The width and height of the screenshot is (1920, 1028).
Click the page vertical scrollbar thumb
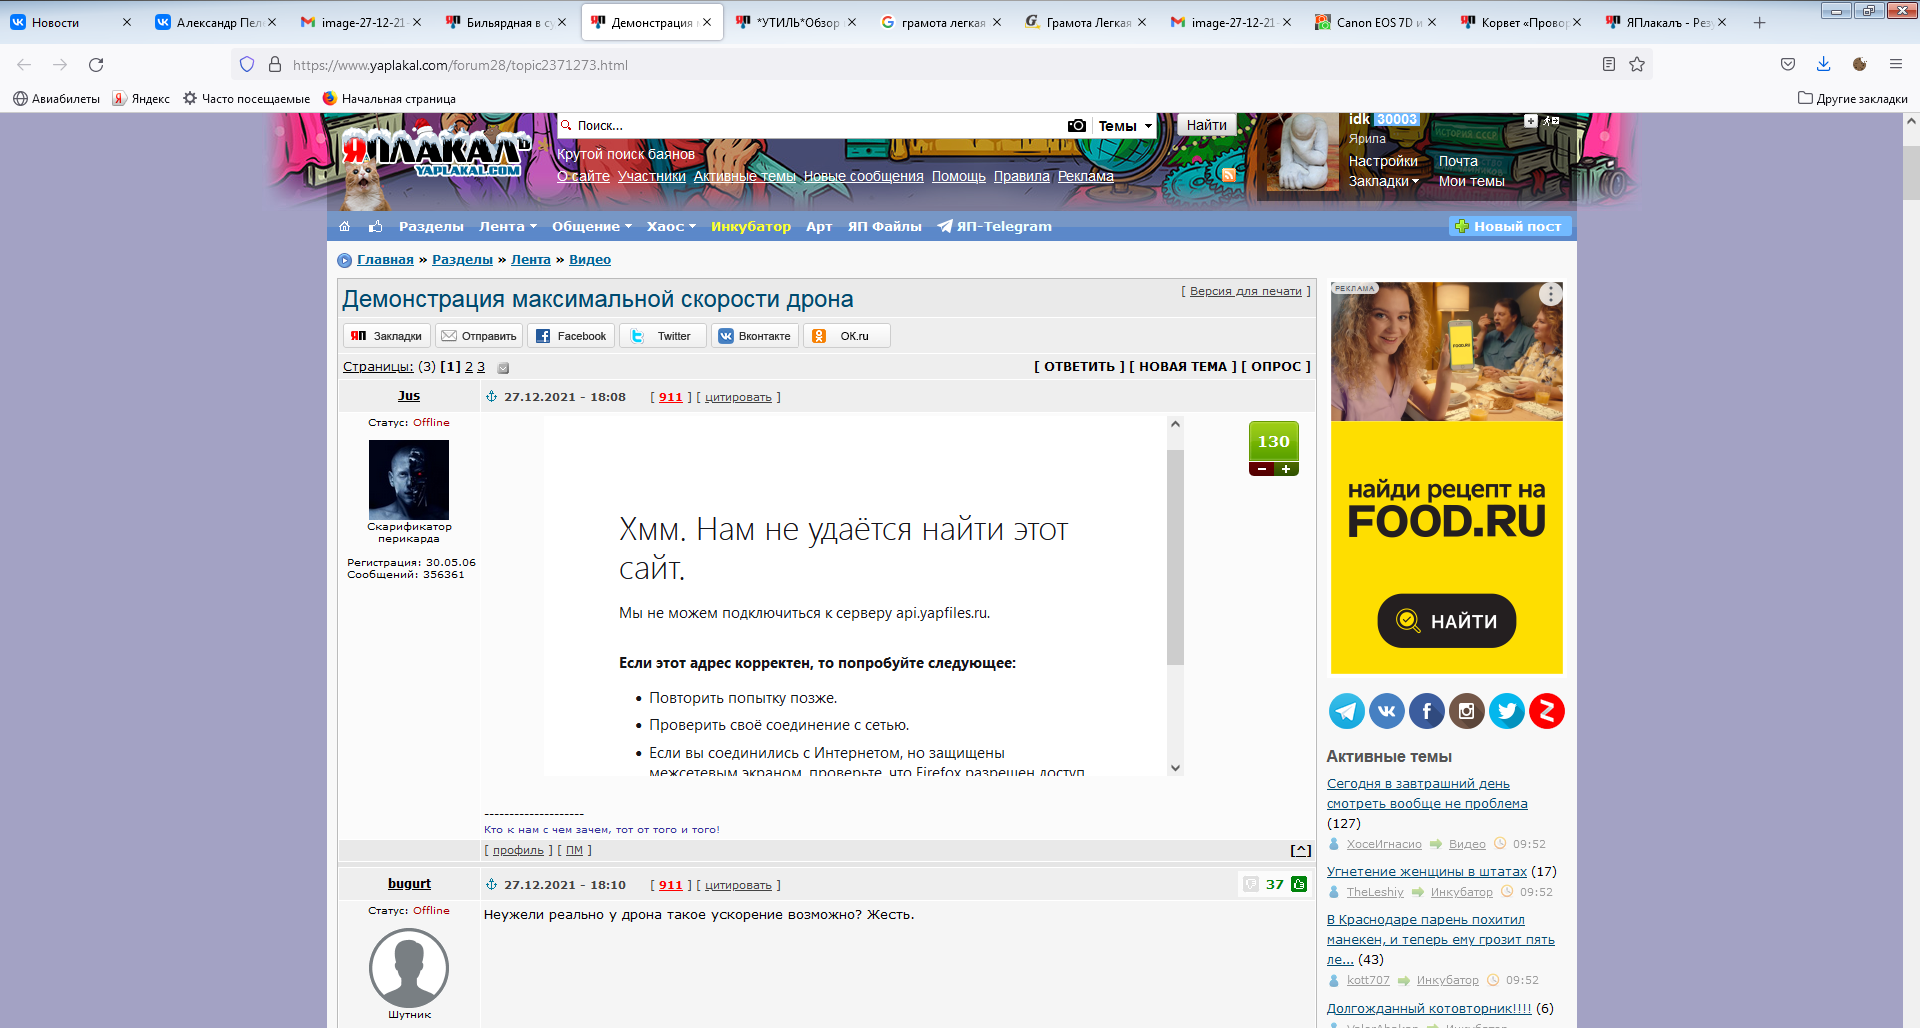(1911, 173)
